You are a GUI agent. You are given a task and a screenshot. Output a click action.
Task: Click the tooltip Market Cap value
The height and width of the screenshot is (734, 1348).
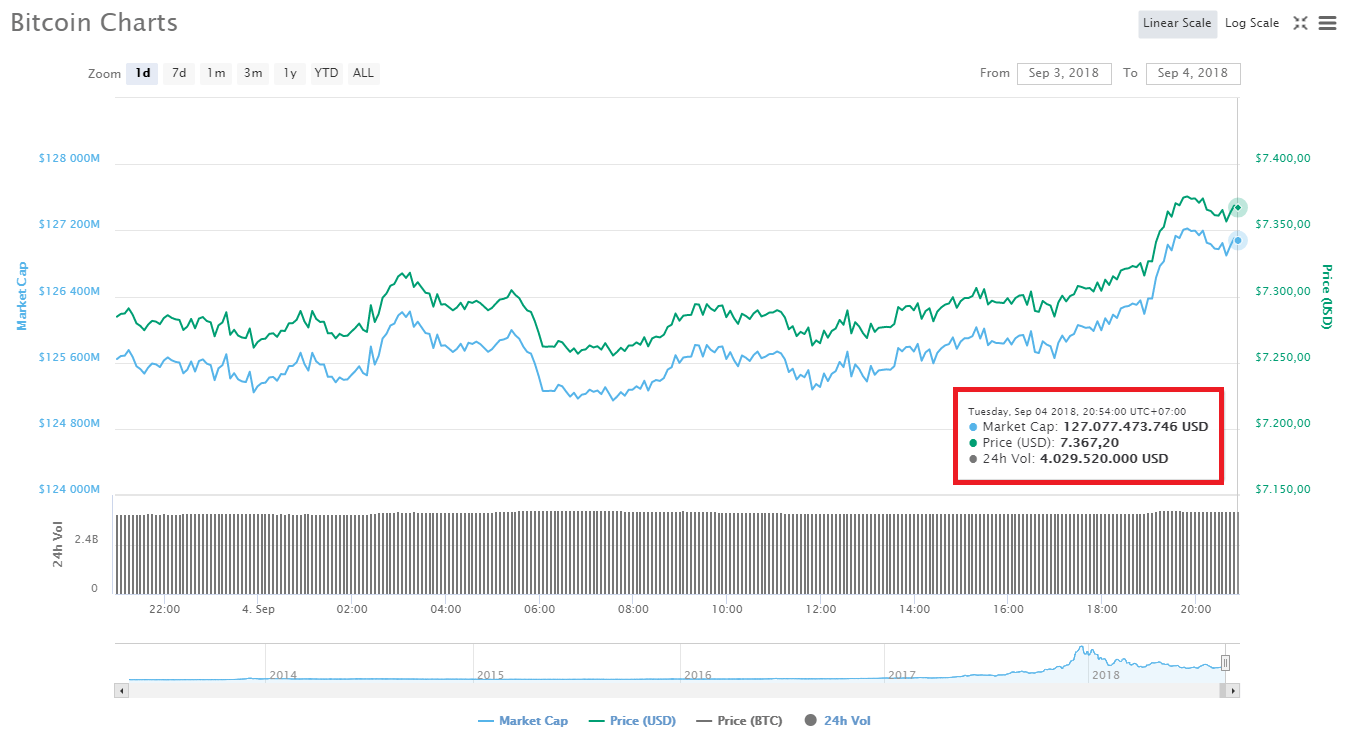1135,427
